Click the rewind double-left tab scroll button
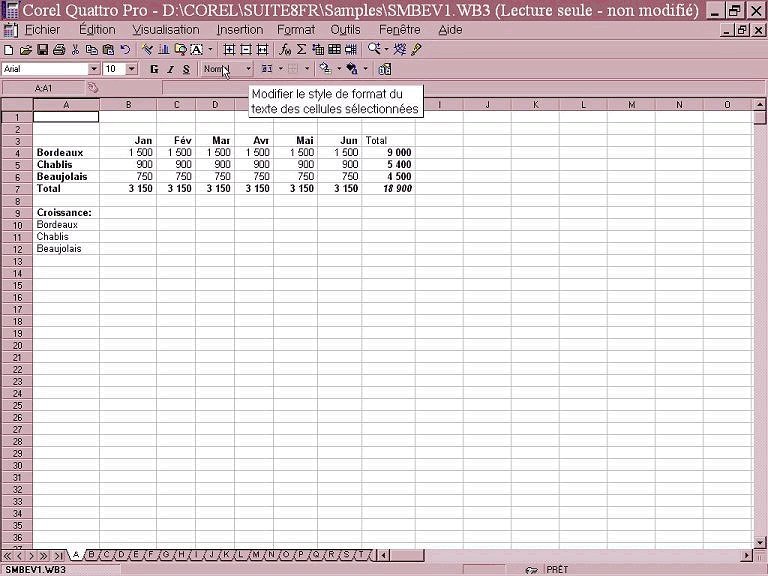This screenshot has height=576, width=768. [7, 556]
